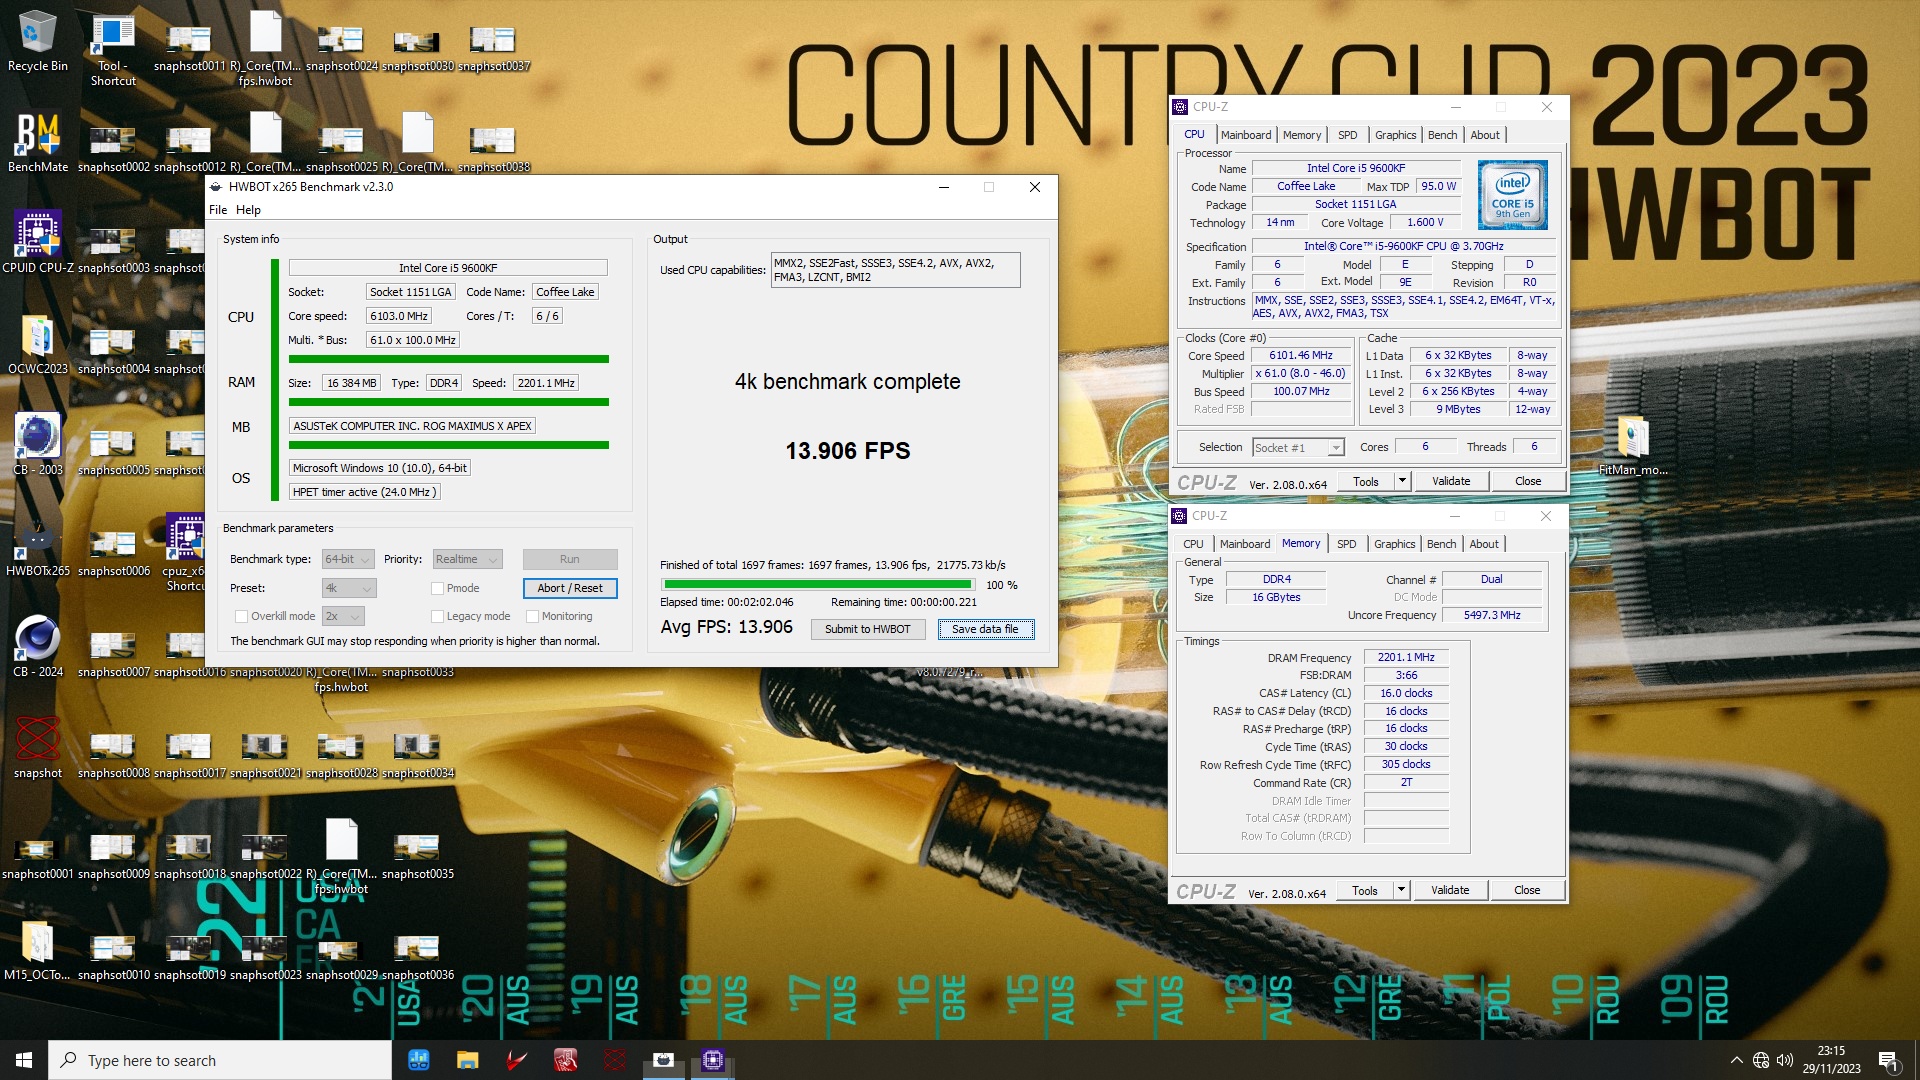Select the snaphsot0033 desktop file
This screenshot has width=1920, height=1080.
[x=417, y=671]
